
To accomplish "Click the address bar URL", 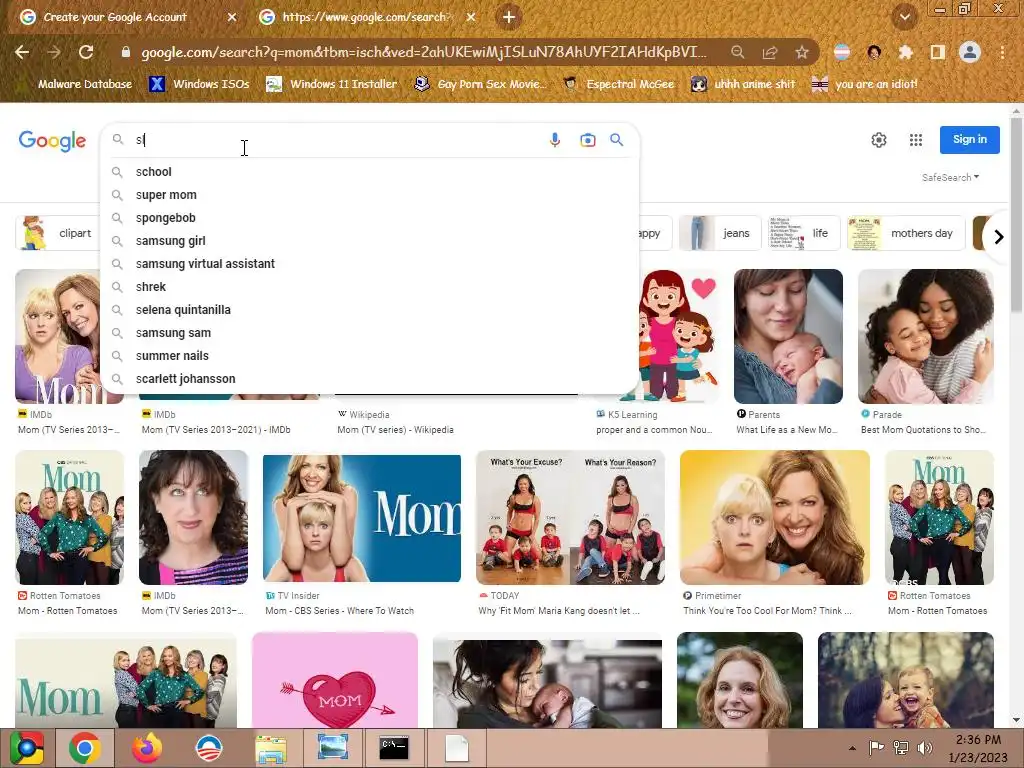I will click(x=424, y=52).
